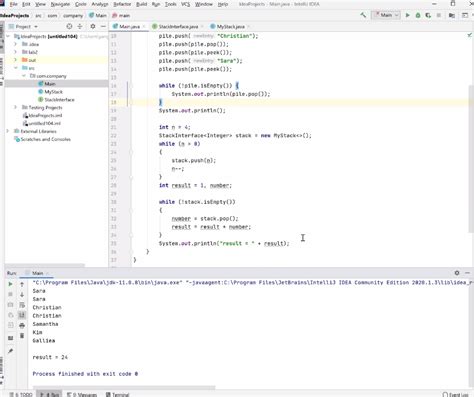Click Project panel horizontal scrollbar
The image size is (474, 397).
point(45,266)
